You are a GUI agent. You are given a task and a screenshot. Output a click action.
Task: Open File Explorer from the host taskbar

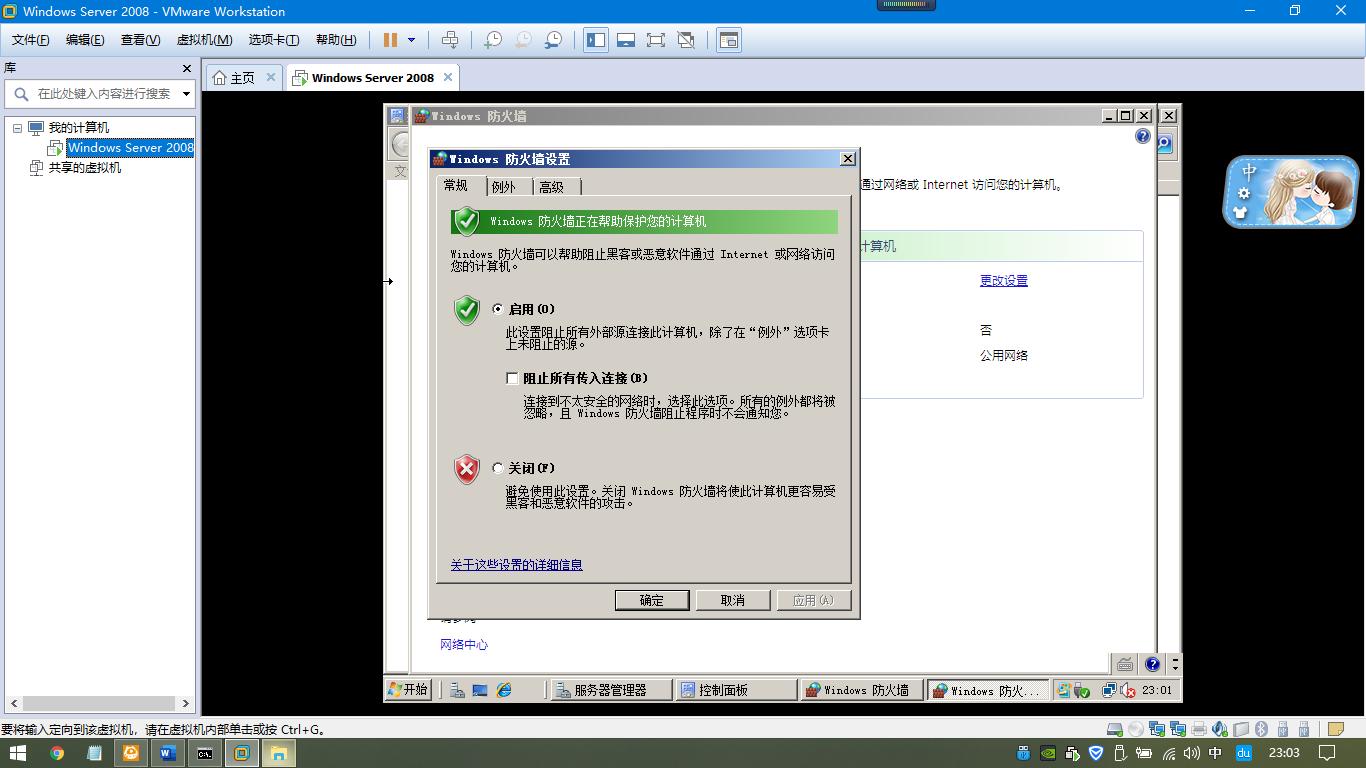coord(278,753)
